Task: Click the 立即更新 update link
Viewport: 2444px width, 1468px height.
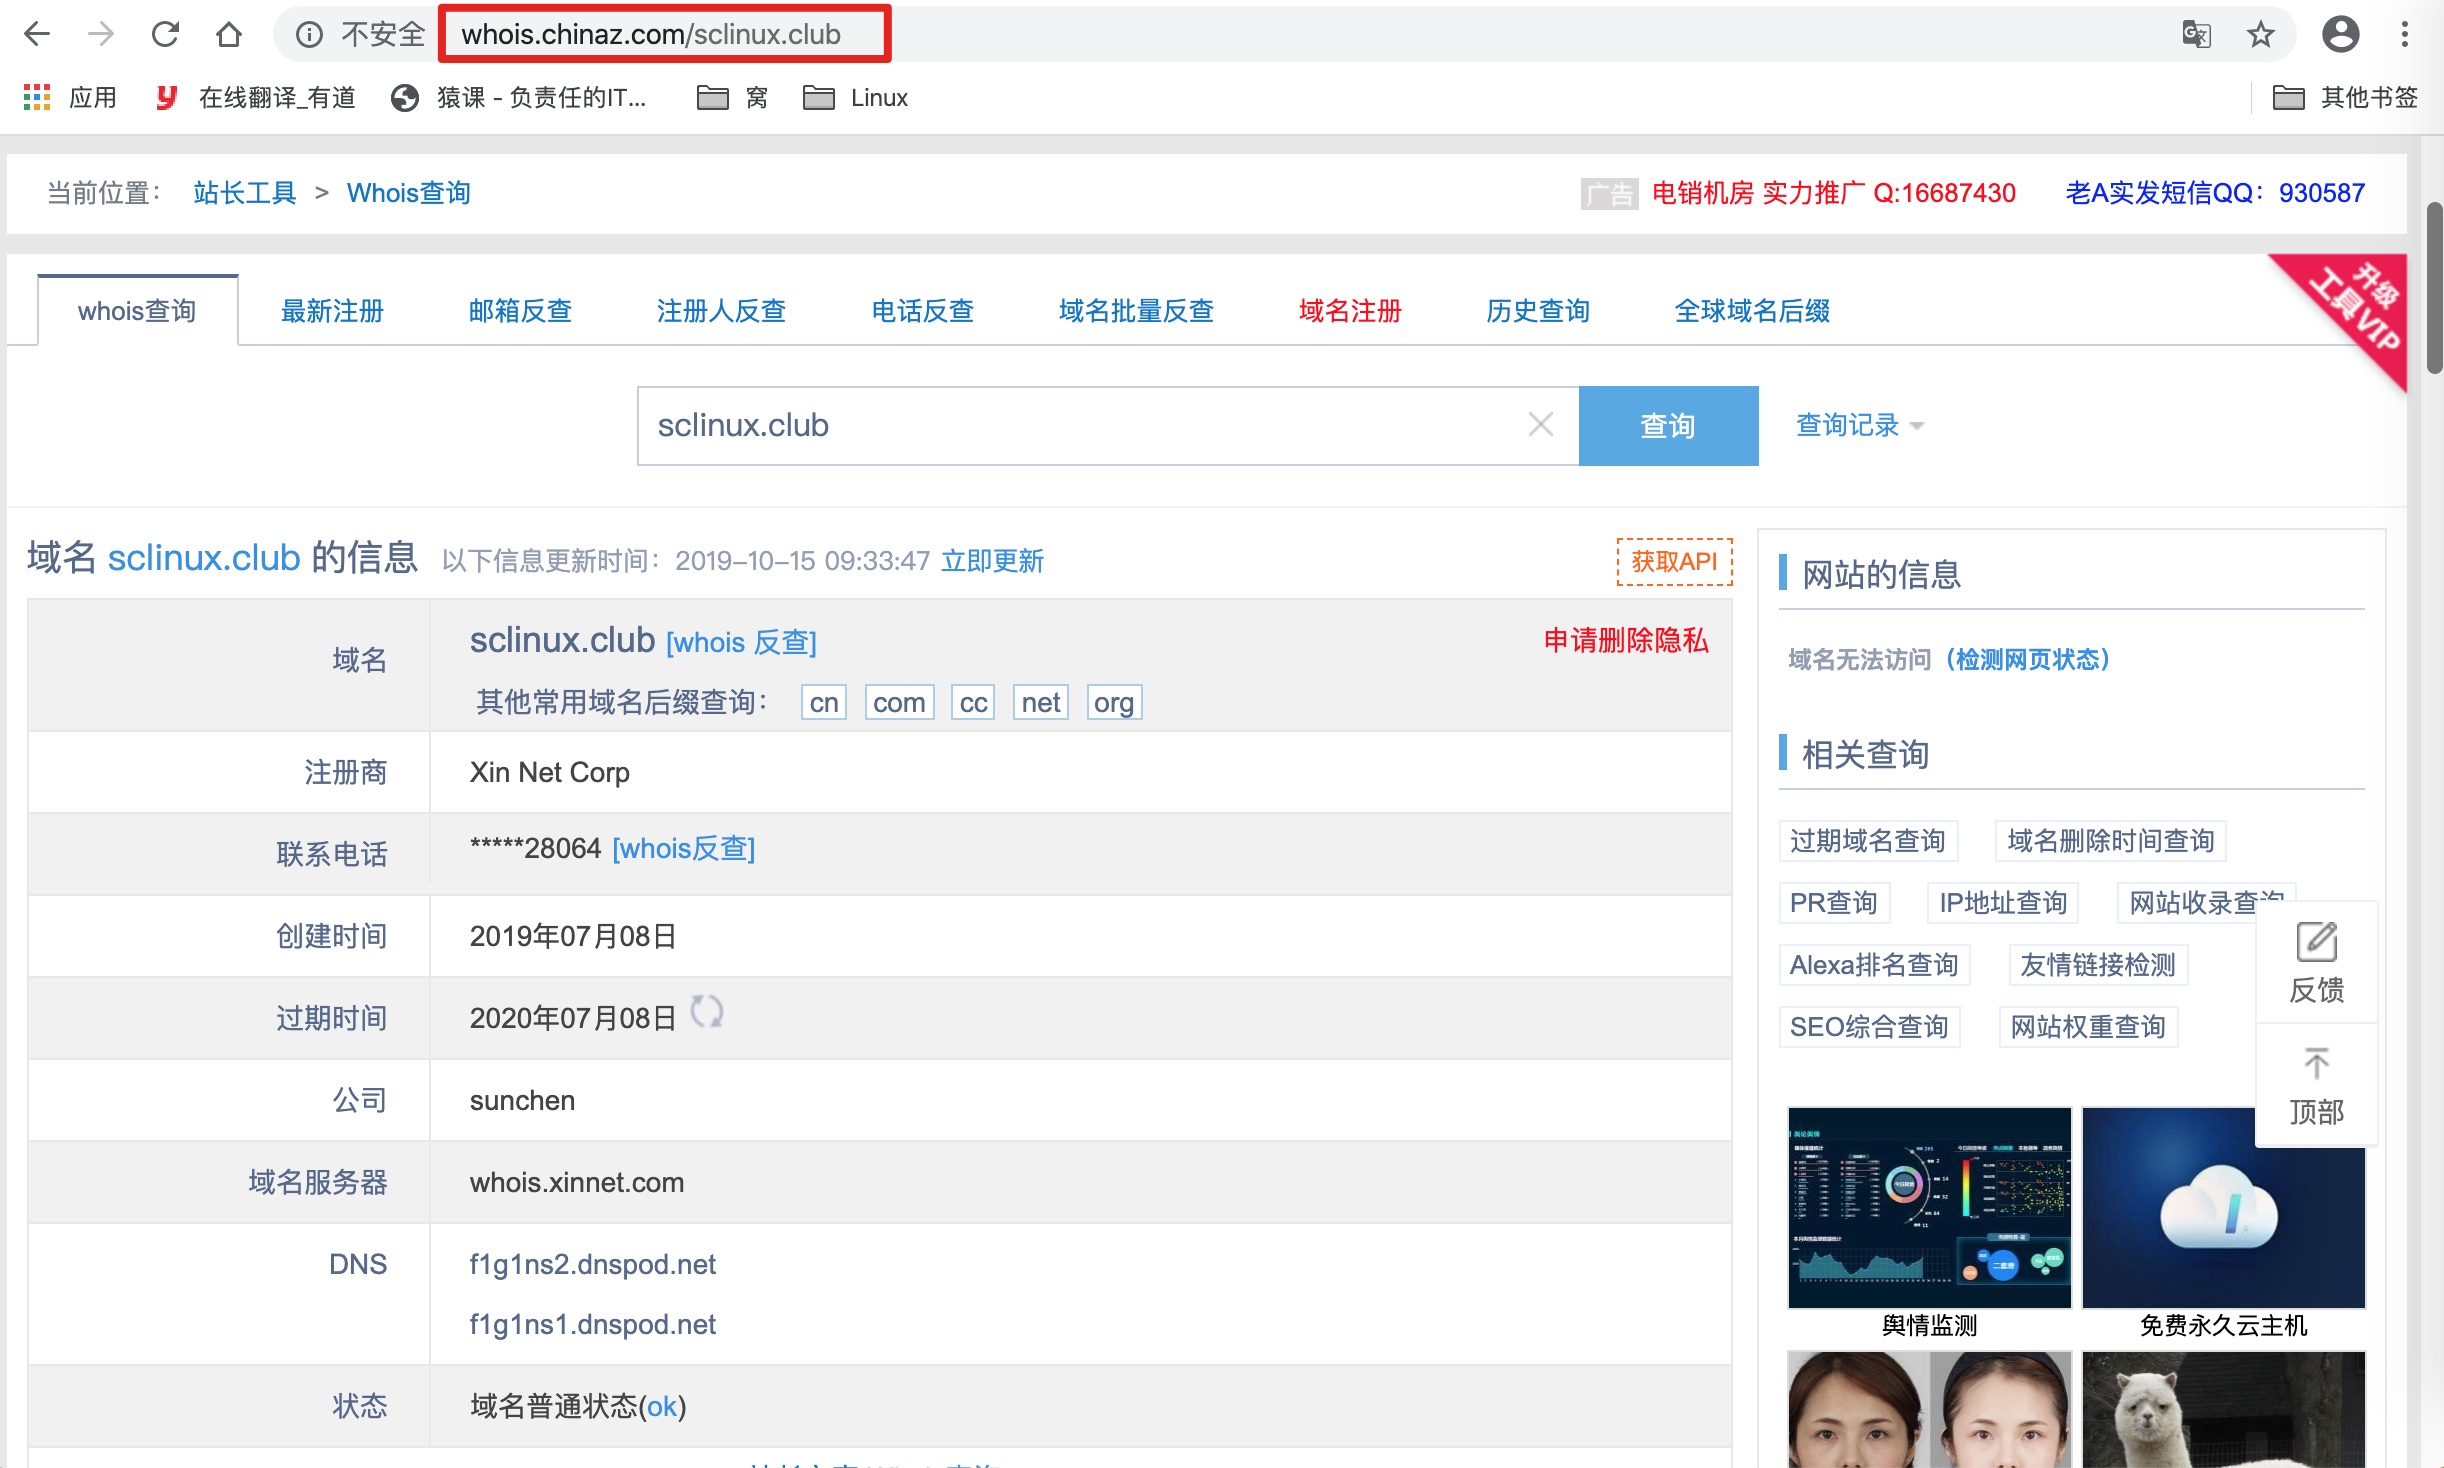Action: 991,561
